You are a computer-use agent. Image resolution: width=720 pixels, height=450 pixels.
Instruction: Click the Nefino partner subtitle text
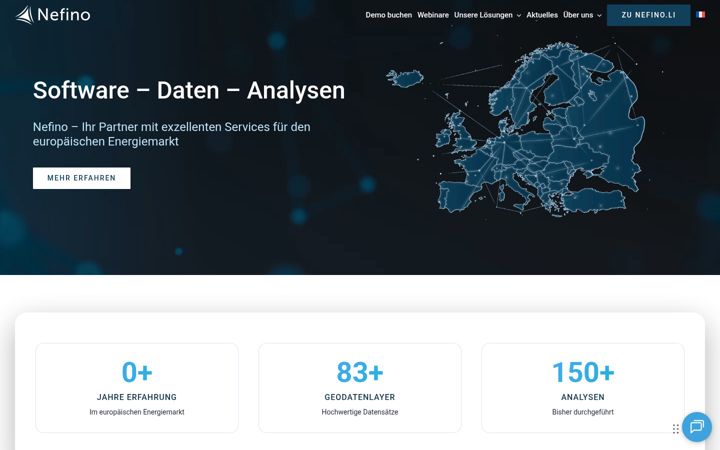[172, 134]
